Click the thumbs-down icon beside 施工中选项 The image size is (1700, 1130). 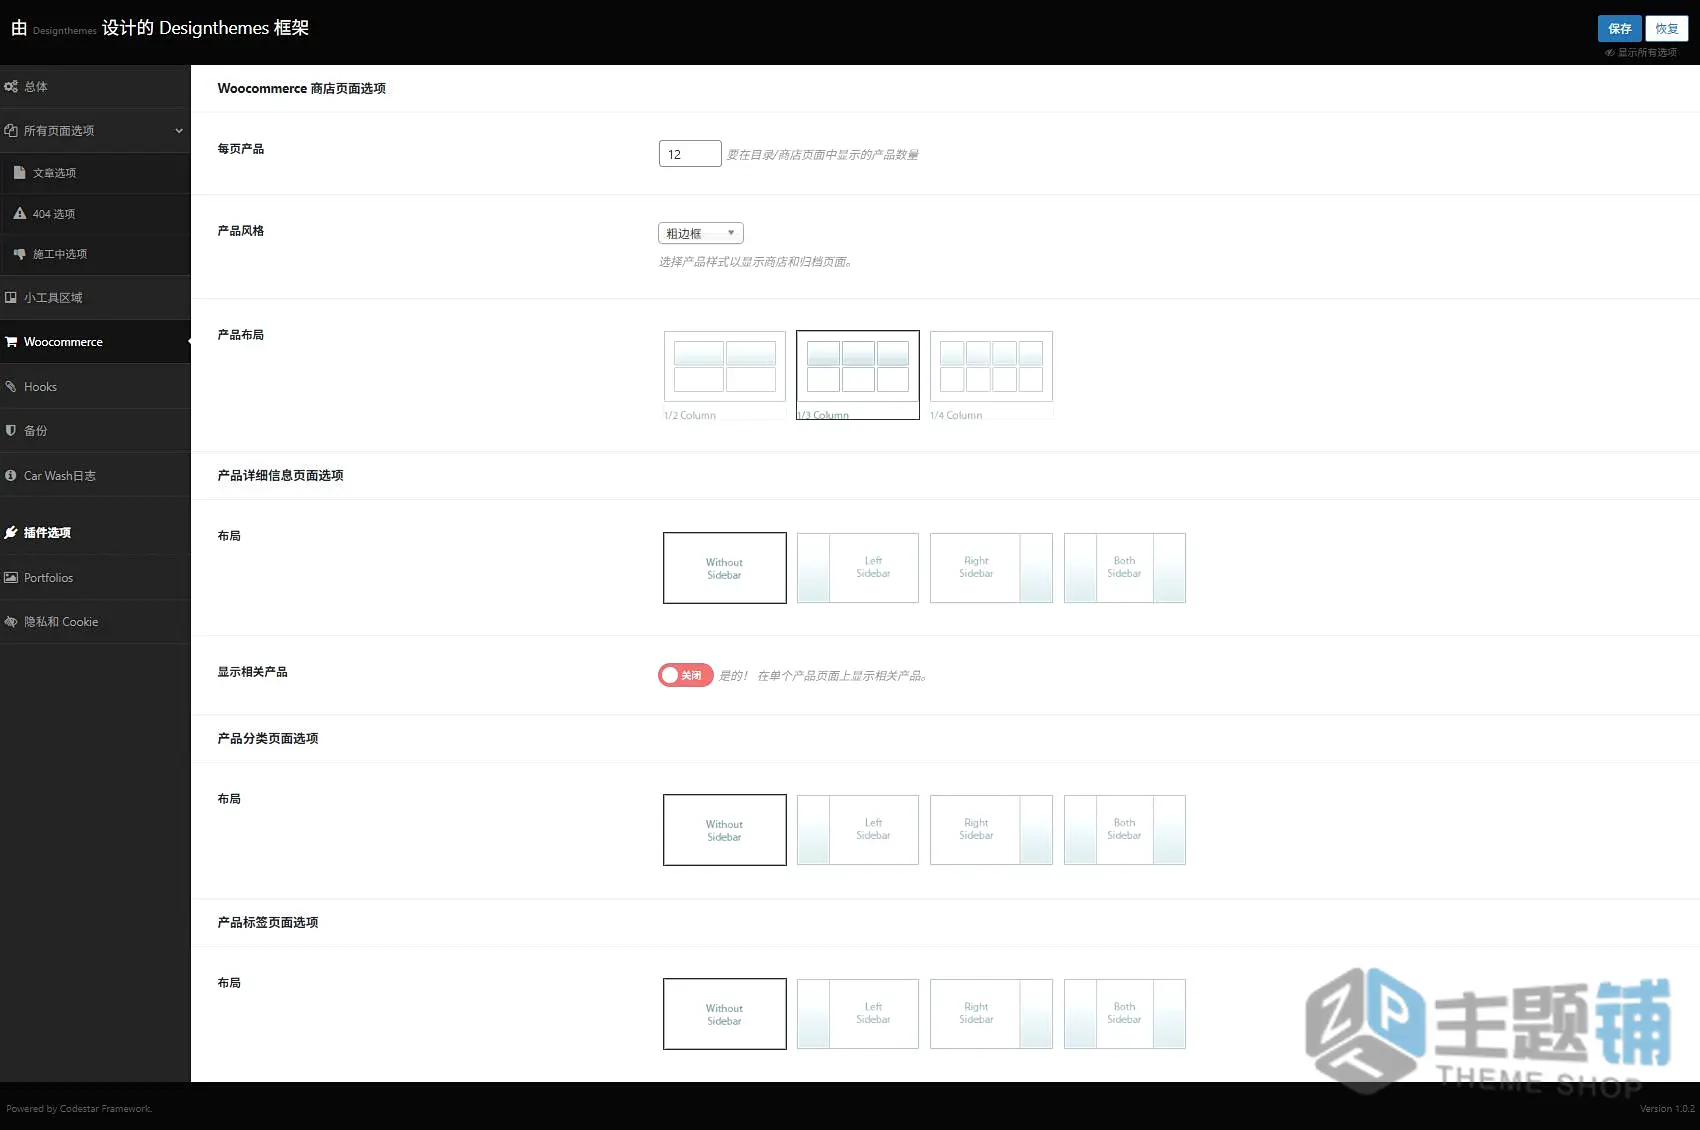point(19,254)
